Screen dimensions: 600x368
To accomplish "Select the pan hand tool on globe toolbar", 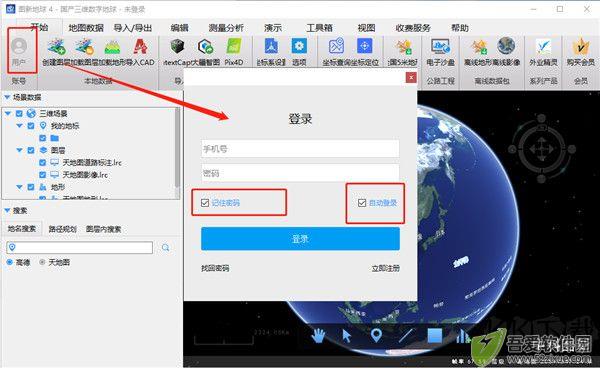I will point(318,336).
